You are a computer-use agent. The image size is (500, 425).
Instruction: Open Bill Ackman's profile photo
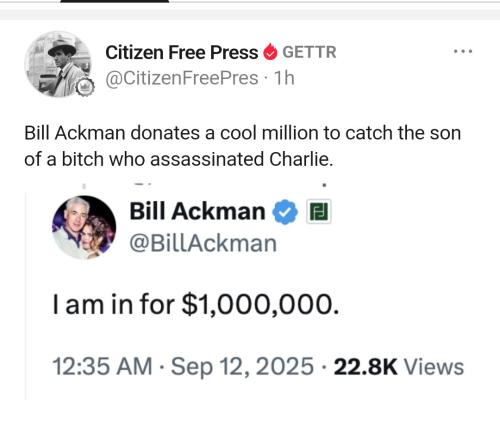click(84, 227)
